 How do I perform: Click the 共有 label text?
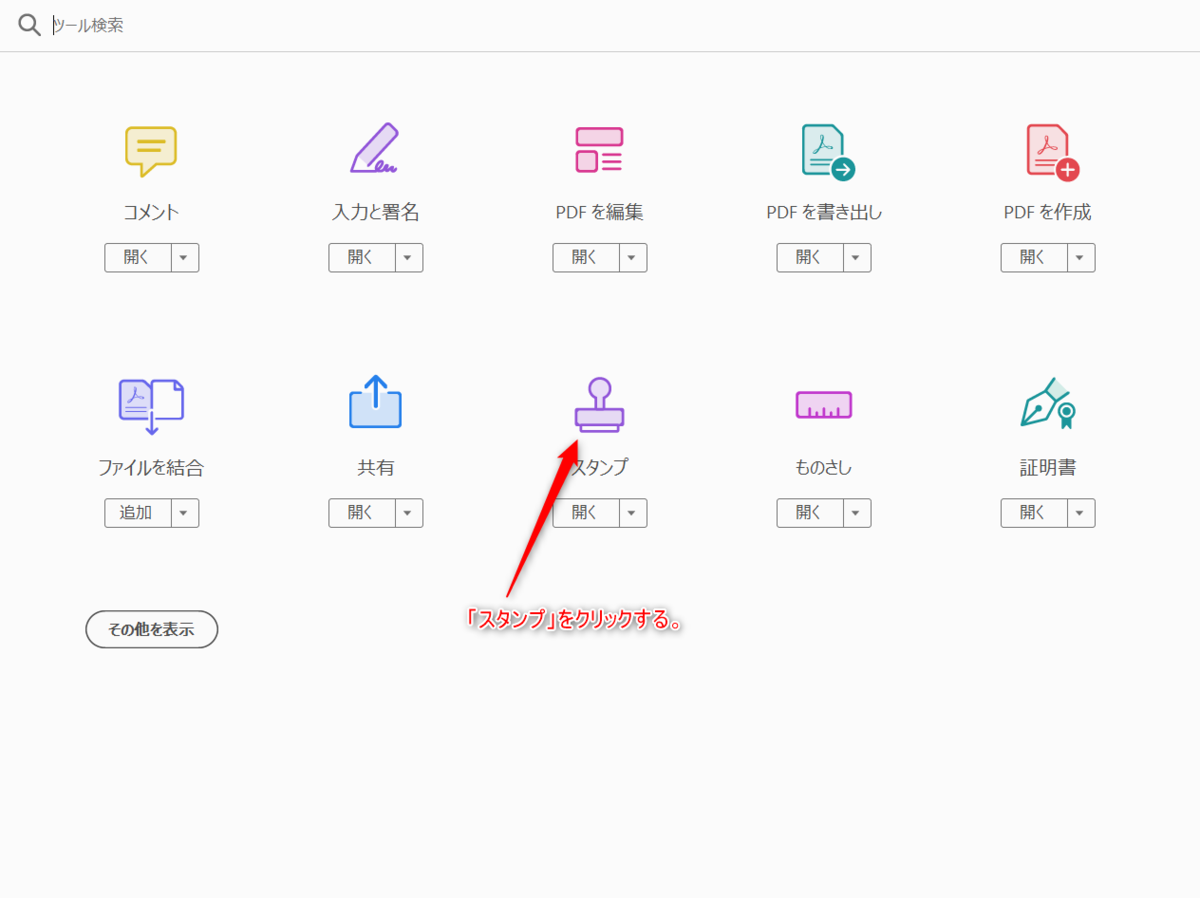(x=376, y=468)
